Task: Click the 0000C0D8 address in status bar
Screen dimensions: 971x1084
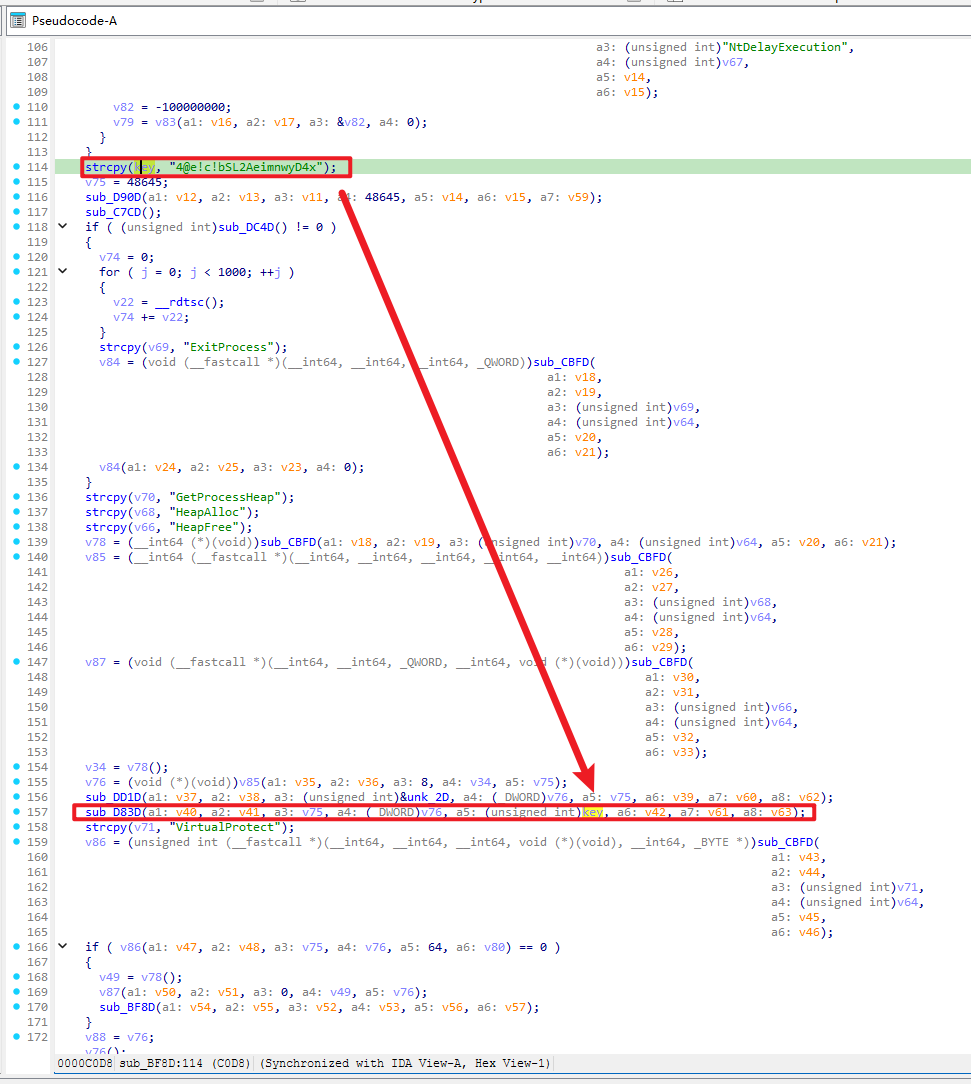Action: tap(85, 1063)
